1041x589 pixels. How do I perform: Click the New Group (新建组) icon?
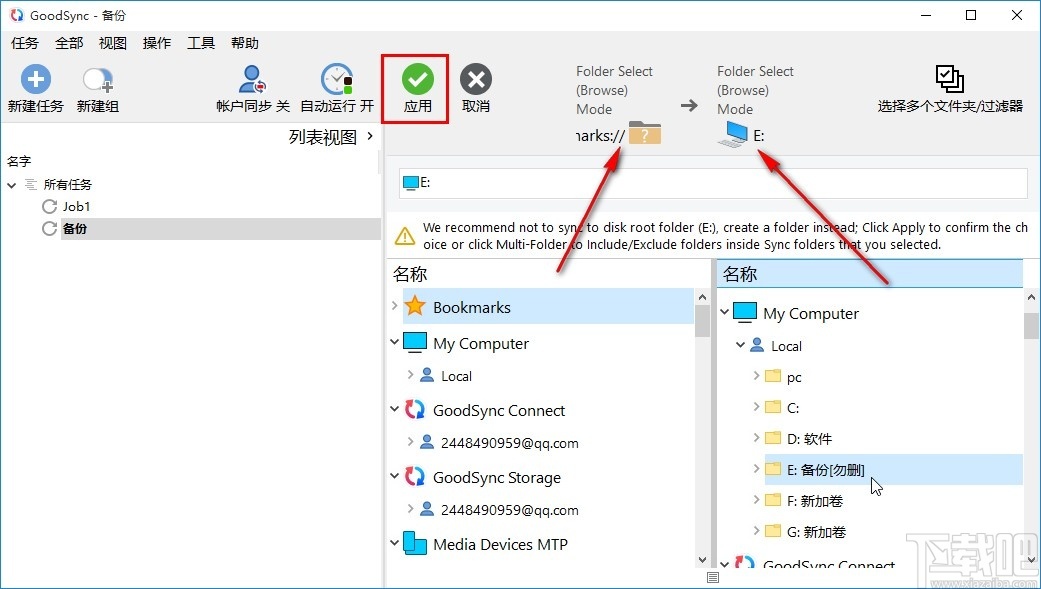(97, 79)
